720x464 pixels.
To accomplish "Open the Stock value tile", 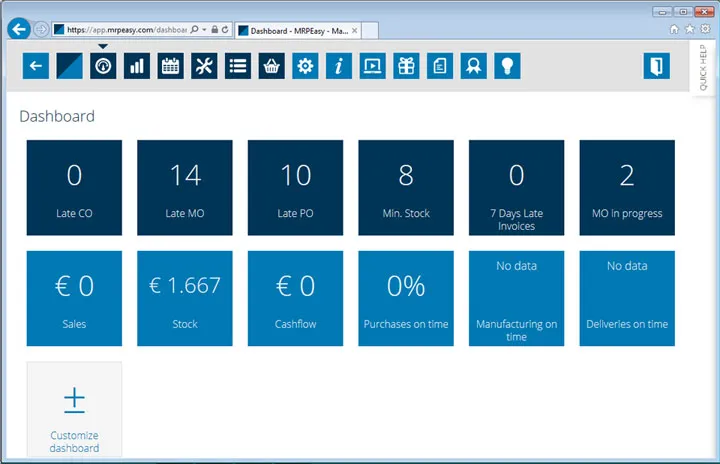I will [185, 298].
